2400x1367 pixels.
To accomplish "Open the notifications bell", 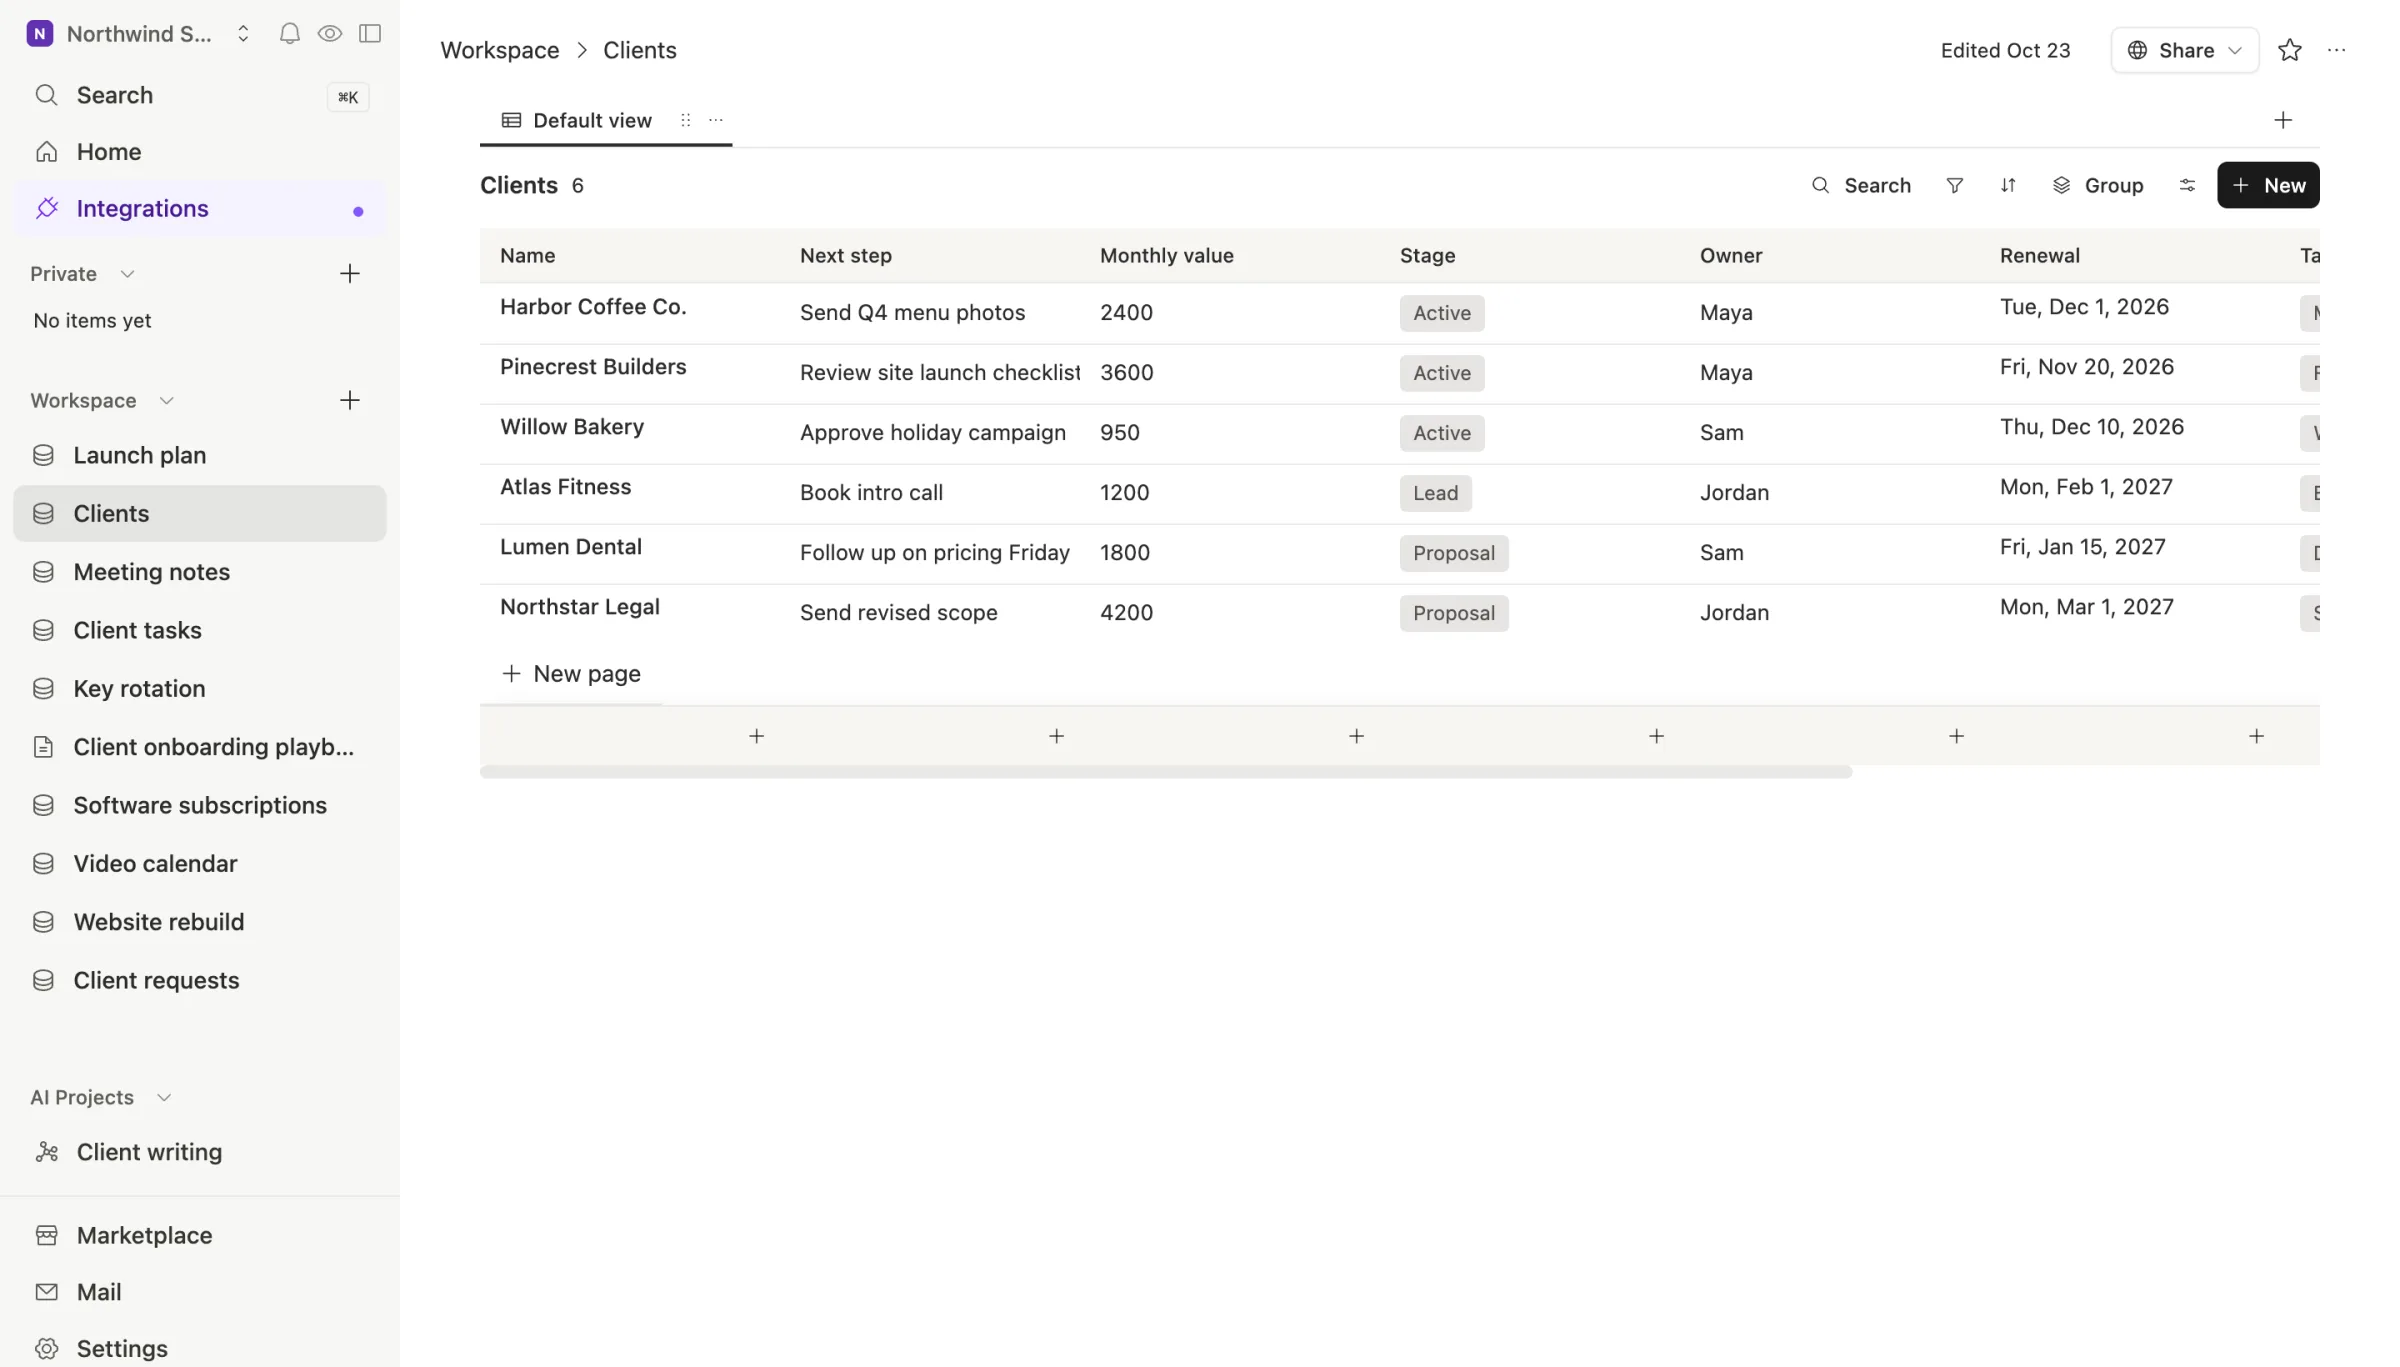I will [x=289, y=34].
